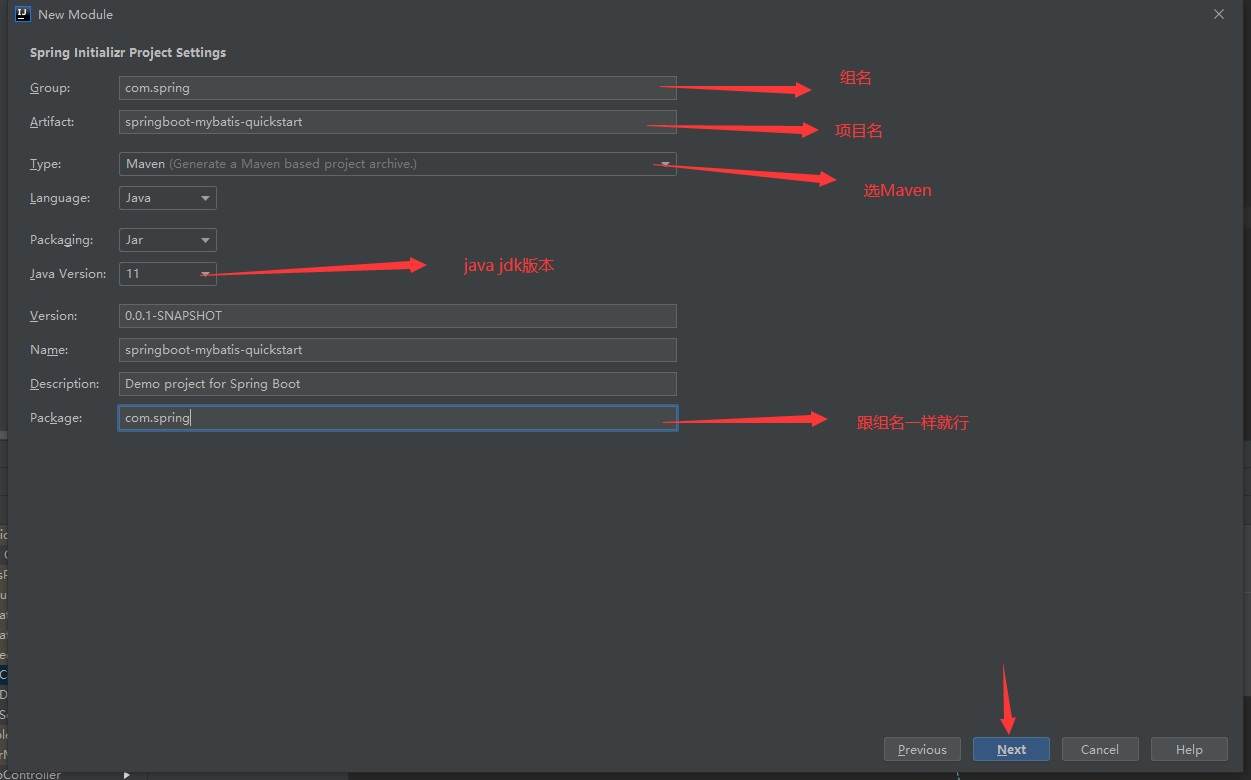Click the Artifact label

click(x=52, y=122)
